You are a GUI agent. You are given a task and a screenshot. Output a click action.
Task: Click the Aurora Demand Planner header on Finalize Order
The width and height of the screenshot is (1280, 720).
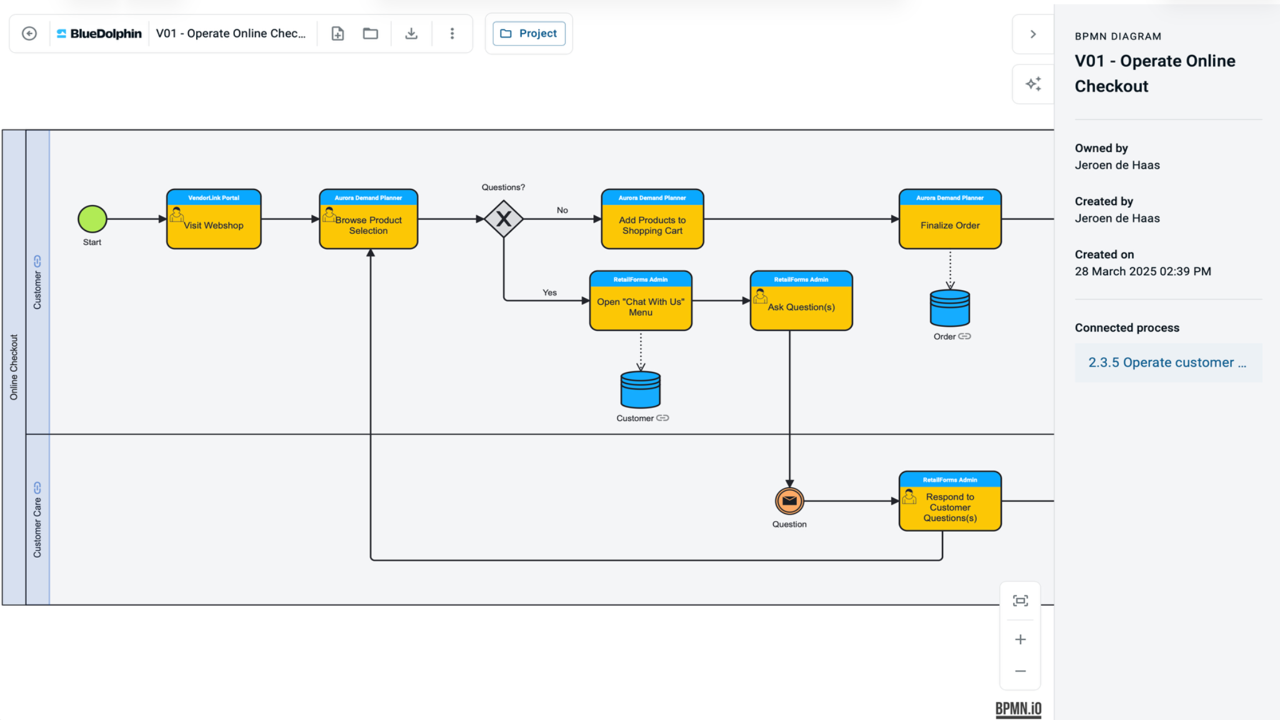[x=950, y=198]
